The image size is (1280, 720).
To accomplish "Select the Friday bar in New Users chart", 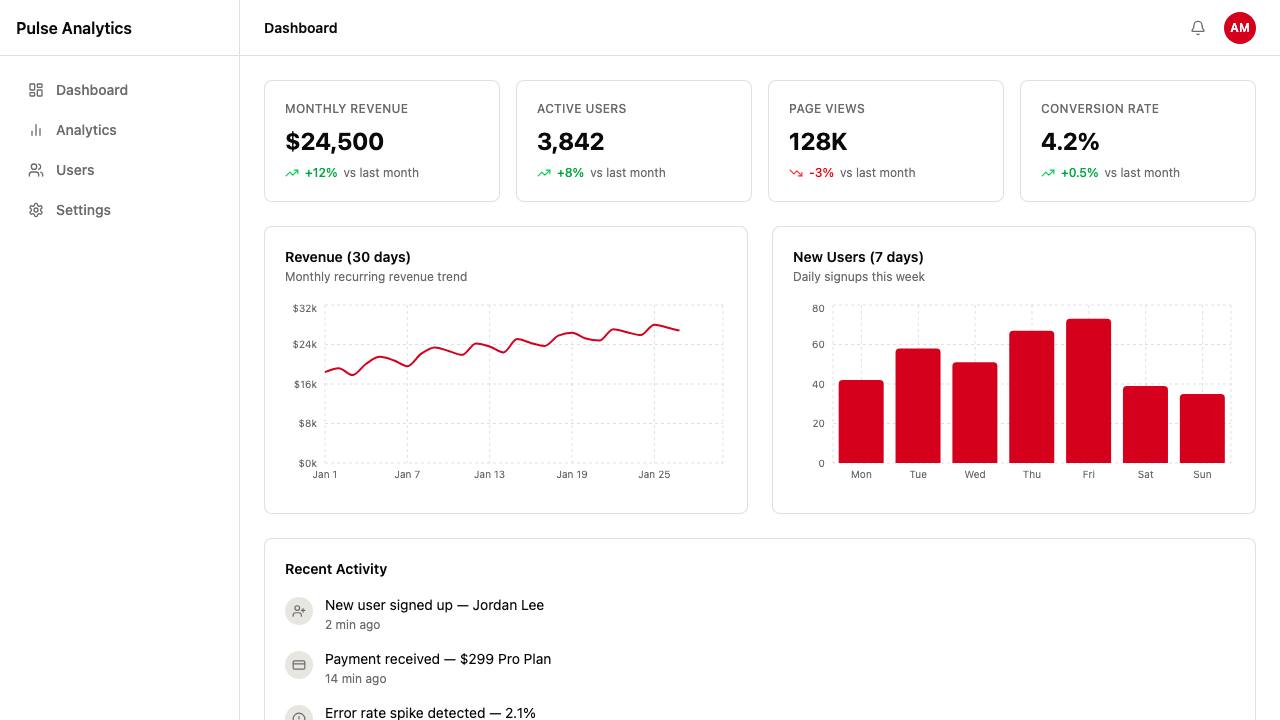I will pyautogui.click(x=1088, y=391).
